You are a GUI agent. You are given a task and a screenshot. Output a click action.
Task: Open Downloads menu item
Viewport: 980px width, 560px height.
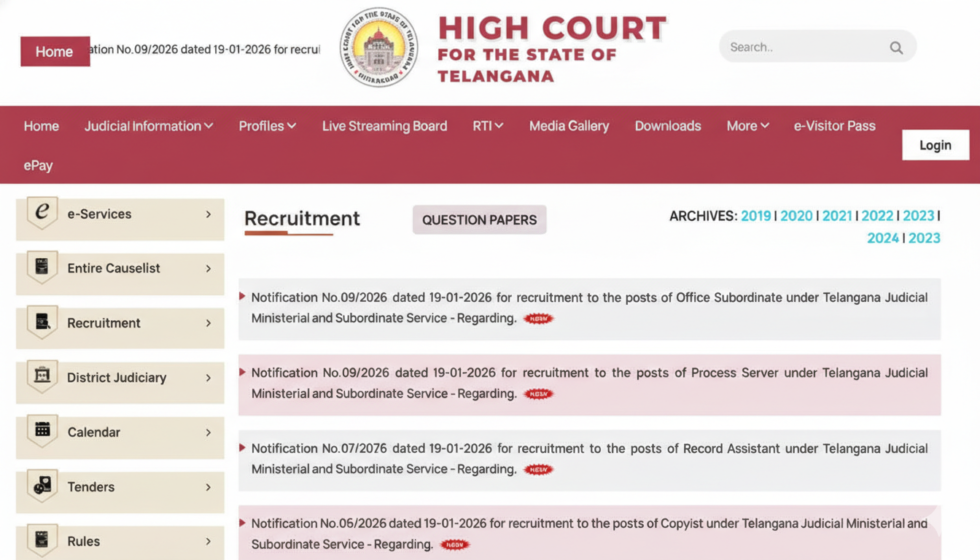click(x=668, y=126)
